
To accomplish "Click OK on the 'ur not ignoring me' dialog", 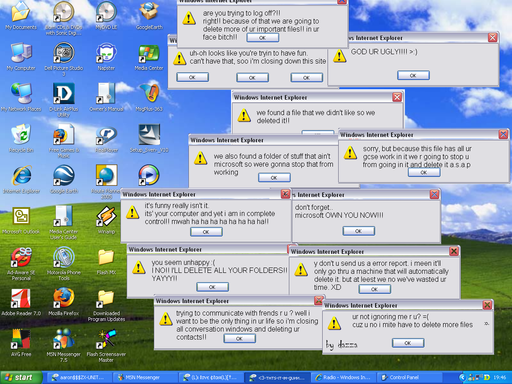I will (x=408, y=343).
